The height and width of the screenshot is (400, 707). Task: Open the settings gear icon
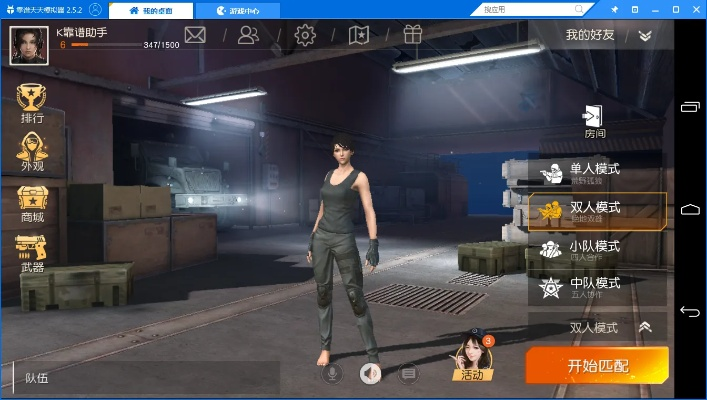(305, 35)
